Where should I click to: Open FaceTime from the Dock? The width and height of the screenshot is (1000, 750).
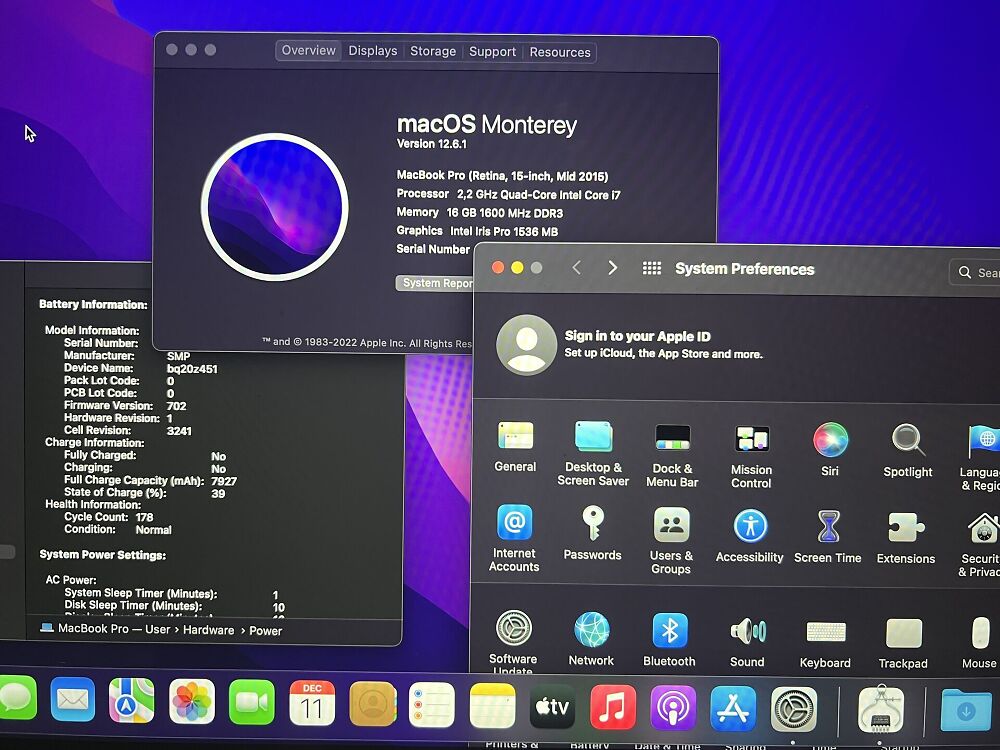click(x=252, y=702)
